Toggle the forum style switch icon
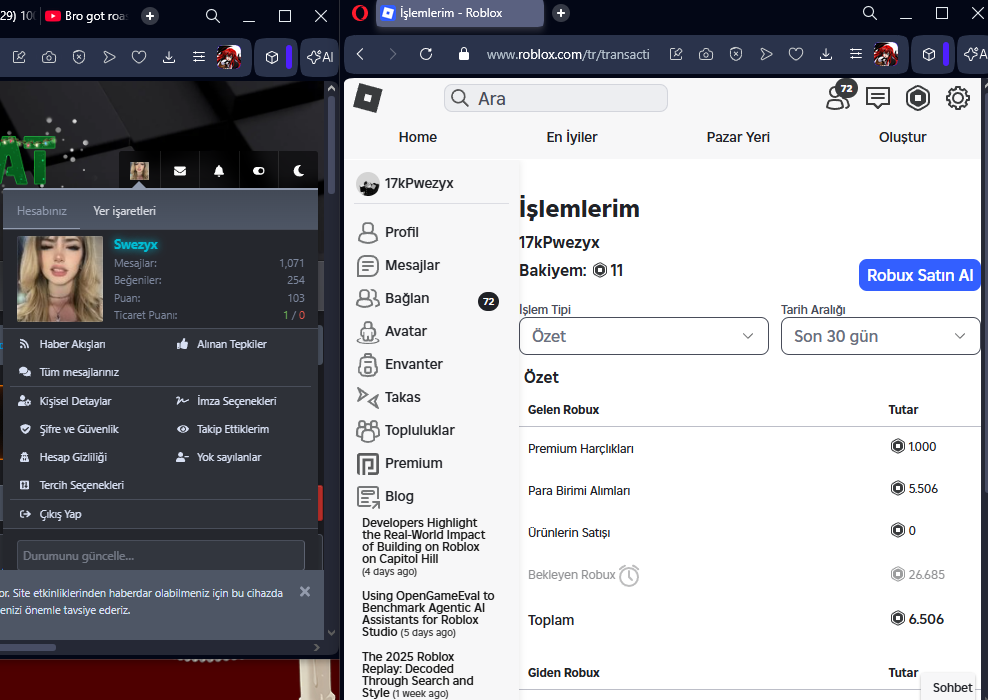The height and width of the screenshot is (700, 988). coord(258,171)
